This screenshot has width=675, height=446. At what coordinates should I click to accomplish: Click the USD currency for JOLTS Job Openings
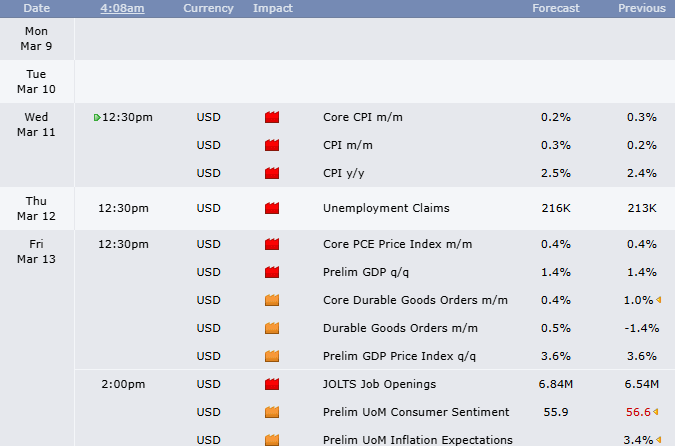208,384
